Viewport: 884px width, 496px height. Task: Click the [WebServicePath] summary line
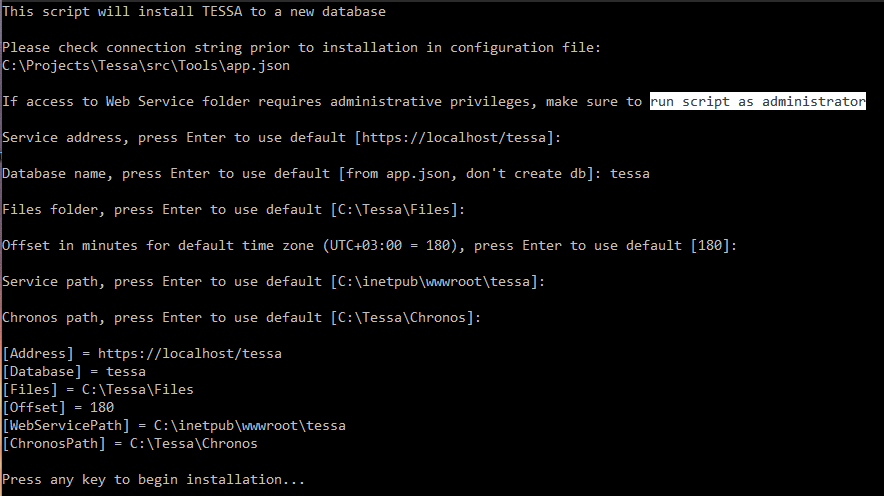pos(174,426)
